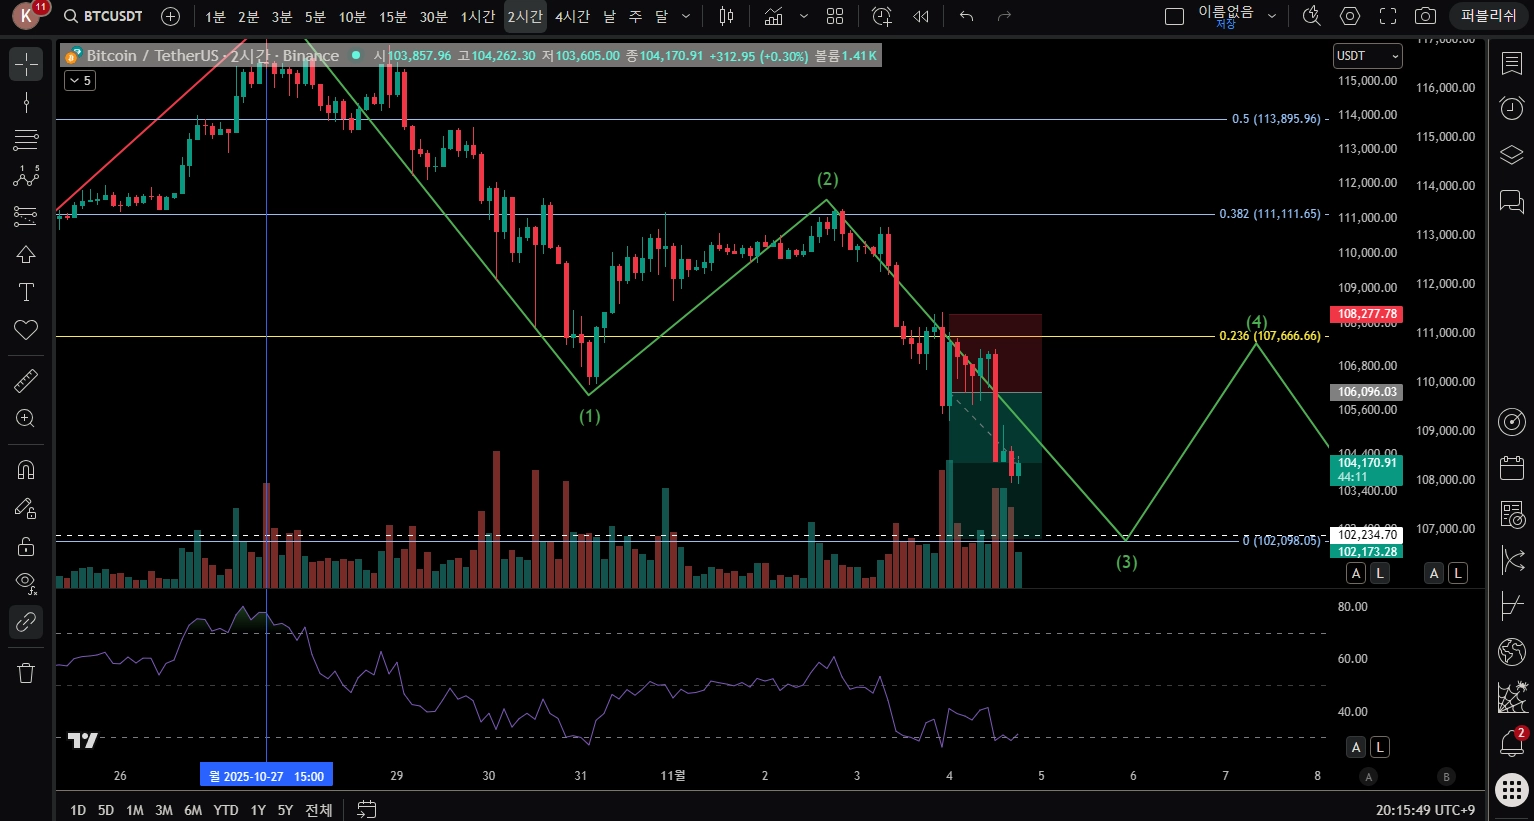Toggle hide drawings eye icon
1534x821 pixels.
[x=26, y=583]
